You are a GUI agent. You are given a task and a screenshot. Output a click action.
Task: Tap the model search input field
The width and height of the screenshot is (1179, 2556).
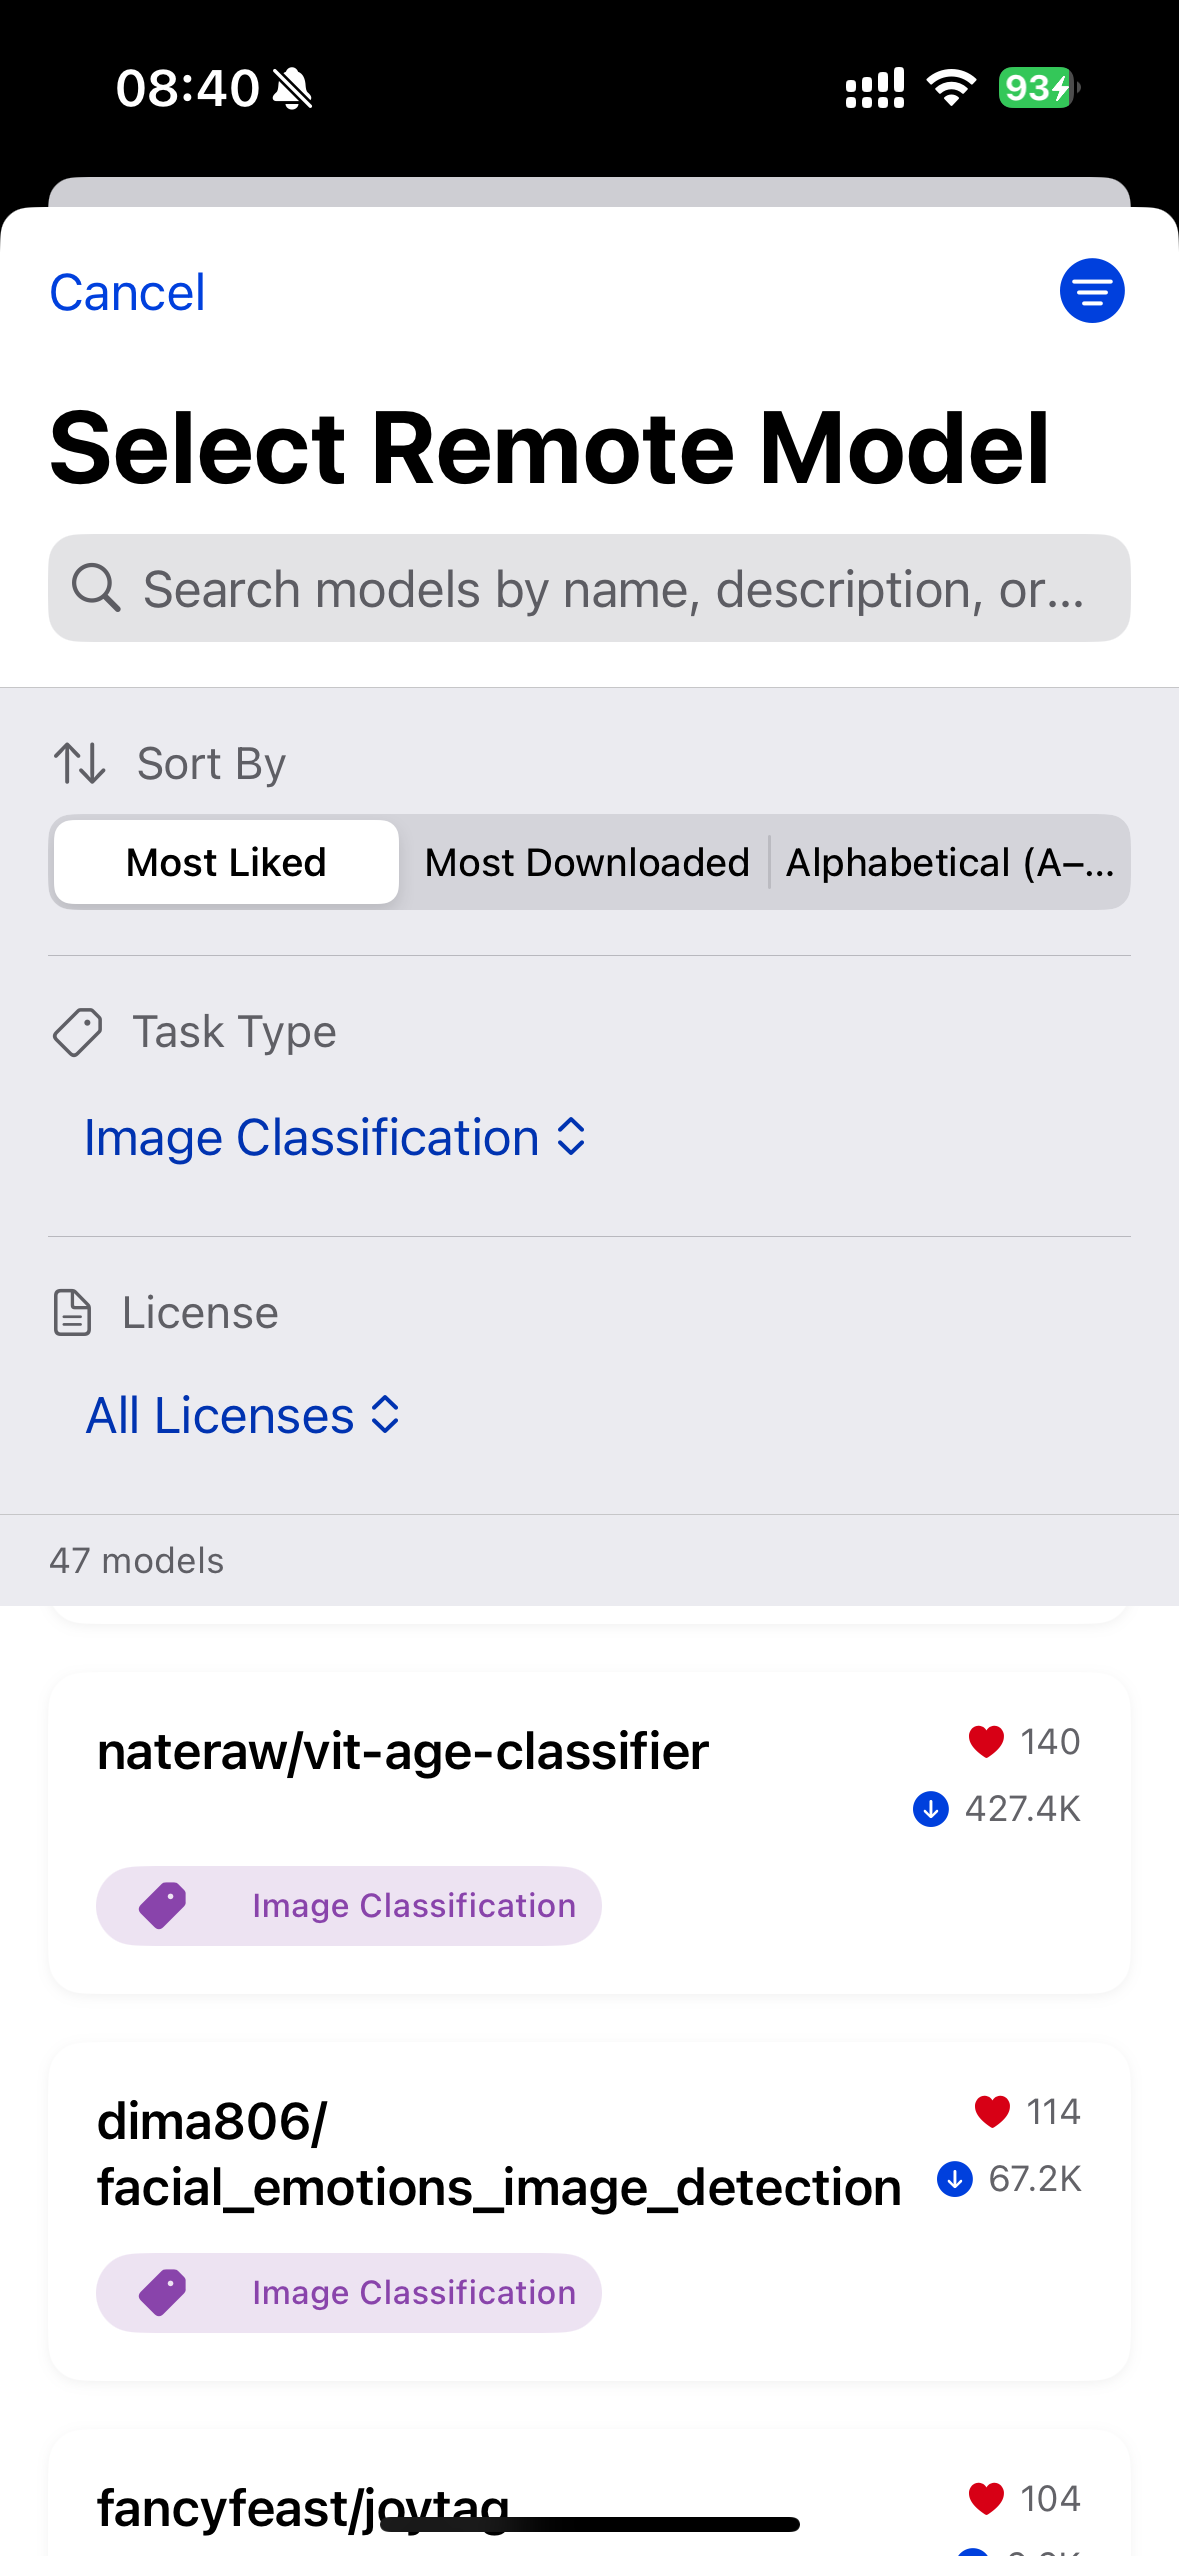pyautogui.click(x=589, y=587)
